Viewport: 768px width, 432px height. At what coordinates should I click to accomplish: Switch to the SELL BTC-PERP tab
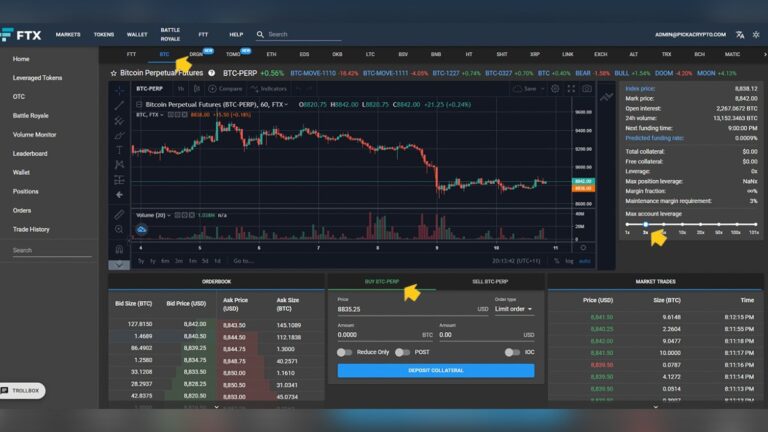click(x=490, y=282)
